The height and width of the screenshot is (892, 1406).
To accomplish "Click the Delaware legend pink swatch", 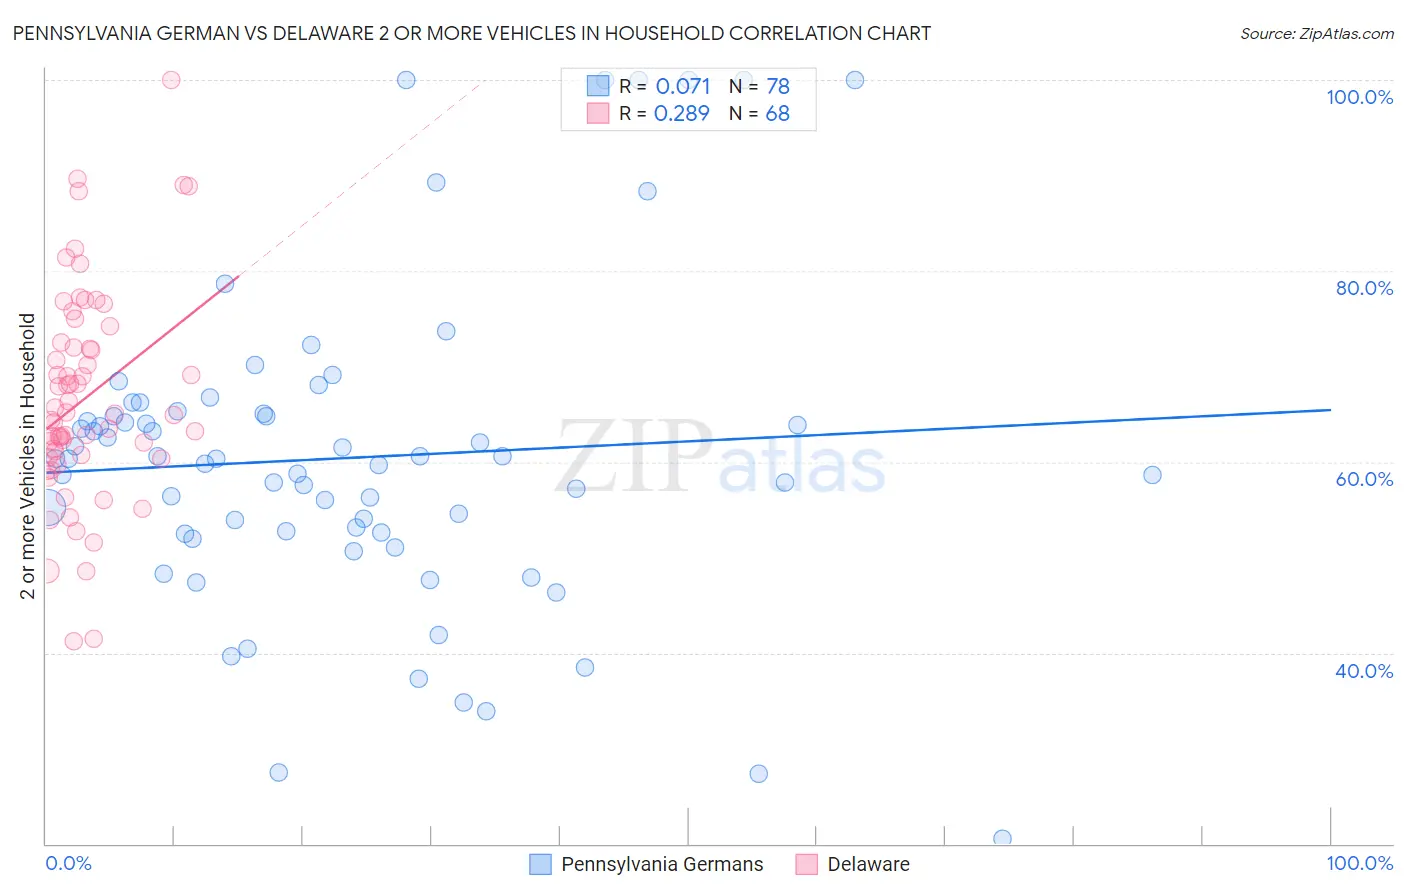I will (806, 864).
